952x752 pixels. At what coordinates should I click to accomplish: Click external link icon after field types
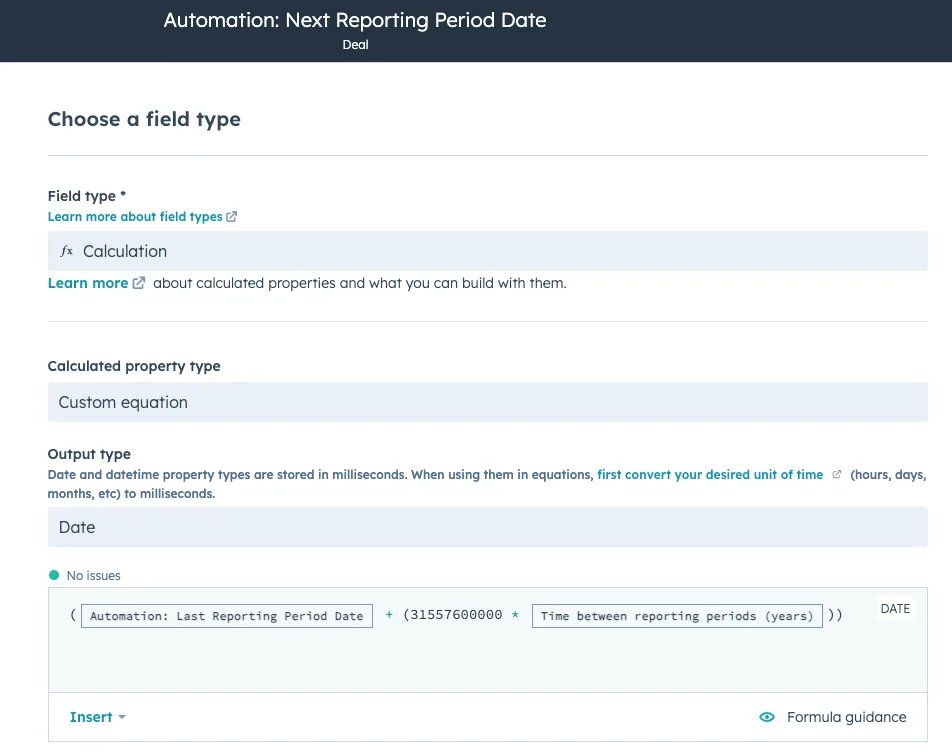(231, 217)
